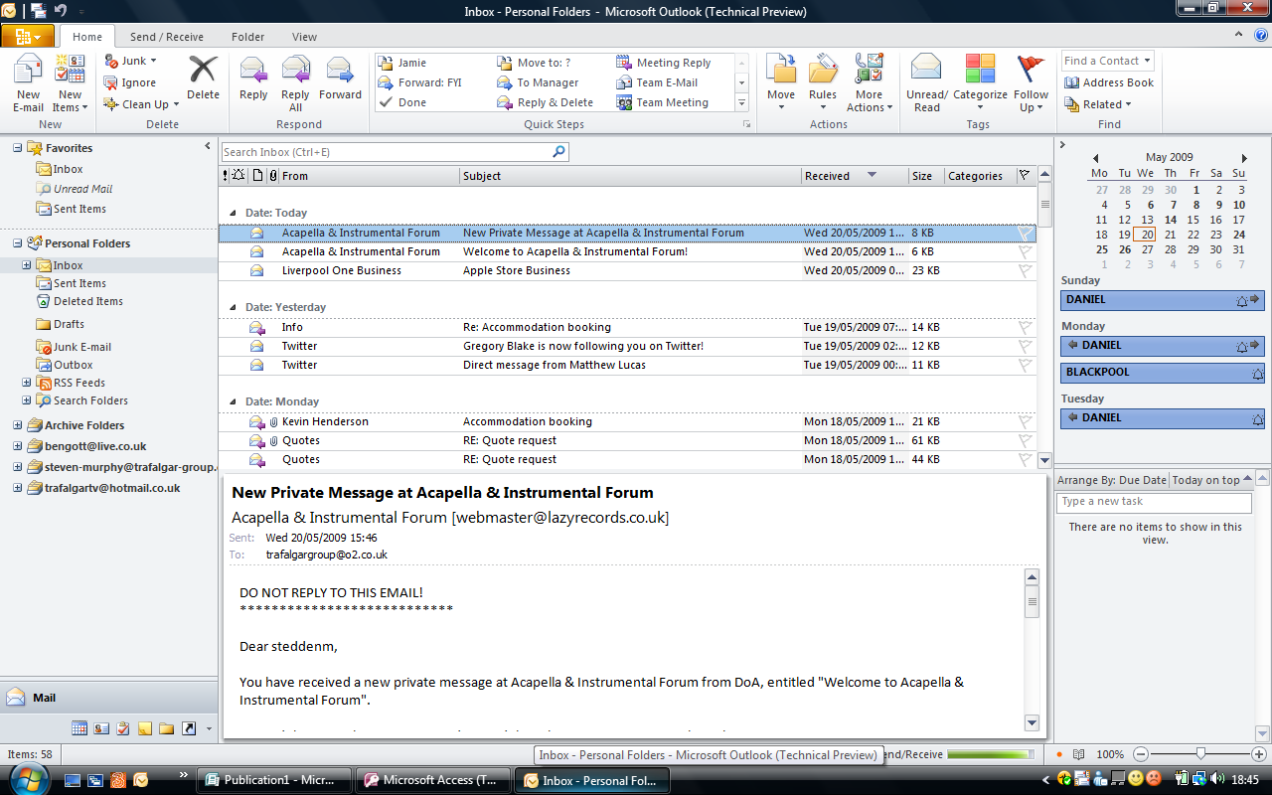Switch to Contacts in navigation pane icons

click(101, 728)
